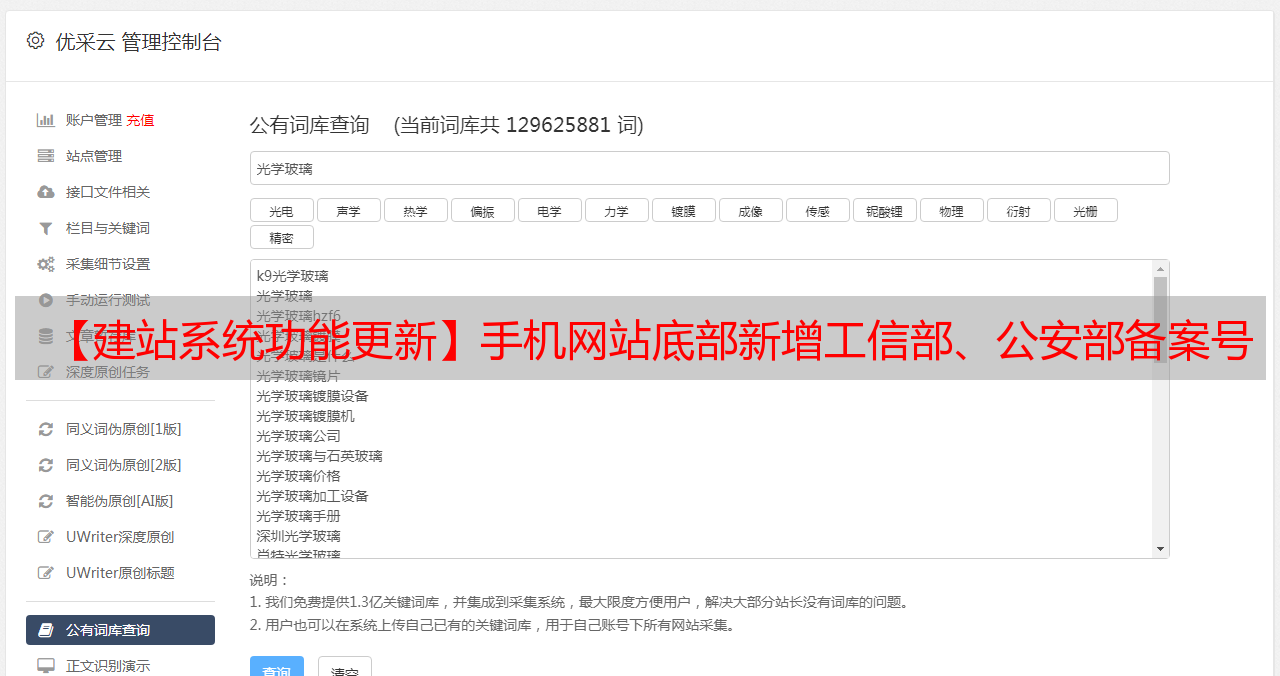This screenshot has width=1280, height=676.
Task: Click the results list scrollbar up arrow
Action: click(1160, 269)
